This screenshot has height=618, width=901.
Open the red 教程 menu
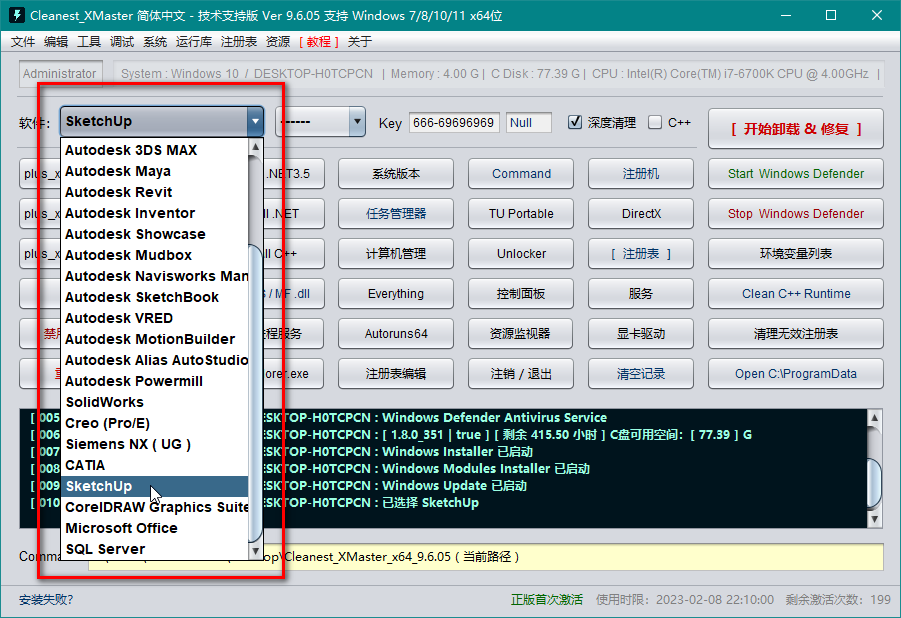(x=319, y=41)
